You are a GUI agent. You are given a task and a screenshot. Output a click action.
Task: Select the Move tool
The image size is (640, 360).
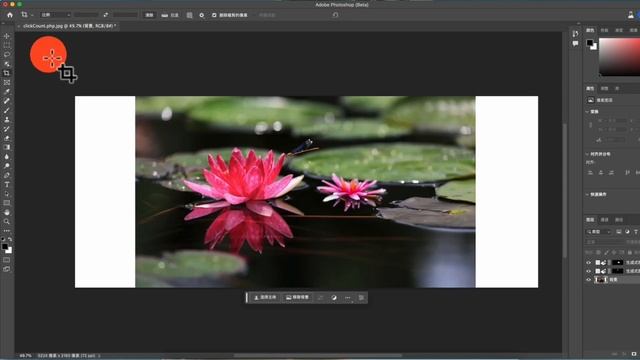tap(7, 36)
